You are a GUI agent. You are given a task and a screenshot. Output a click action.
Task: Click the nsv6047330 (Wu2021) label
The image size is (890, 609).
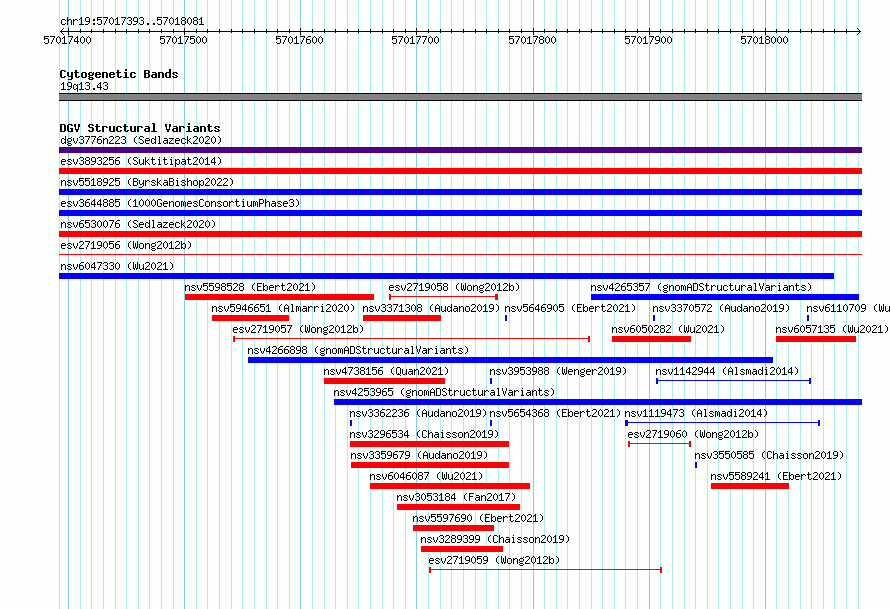117,266
